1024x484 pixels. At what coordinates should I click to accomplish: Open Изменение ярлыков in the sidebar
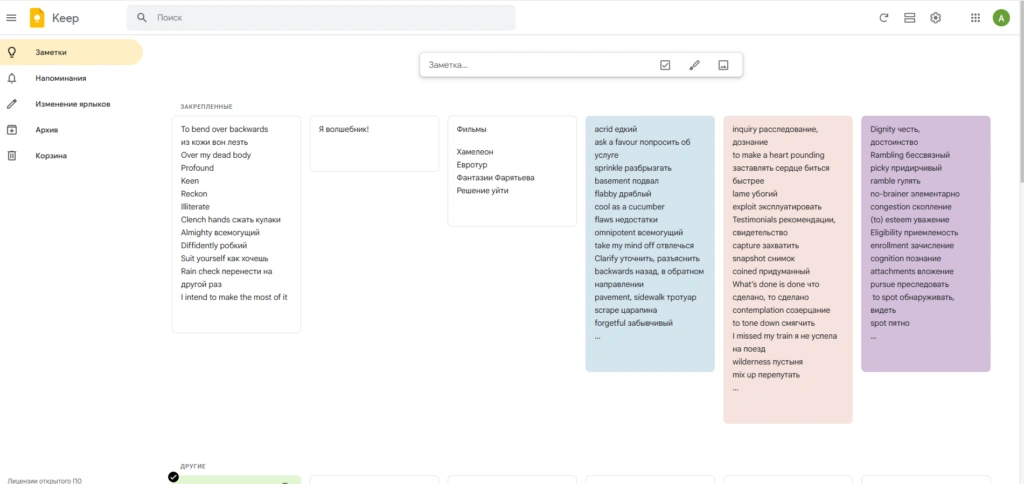(71, 104)
